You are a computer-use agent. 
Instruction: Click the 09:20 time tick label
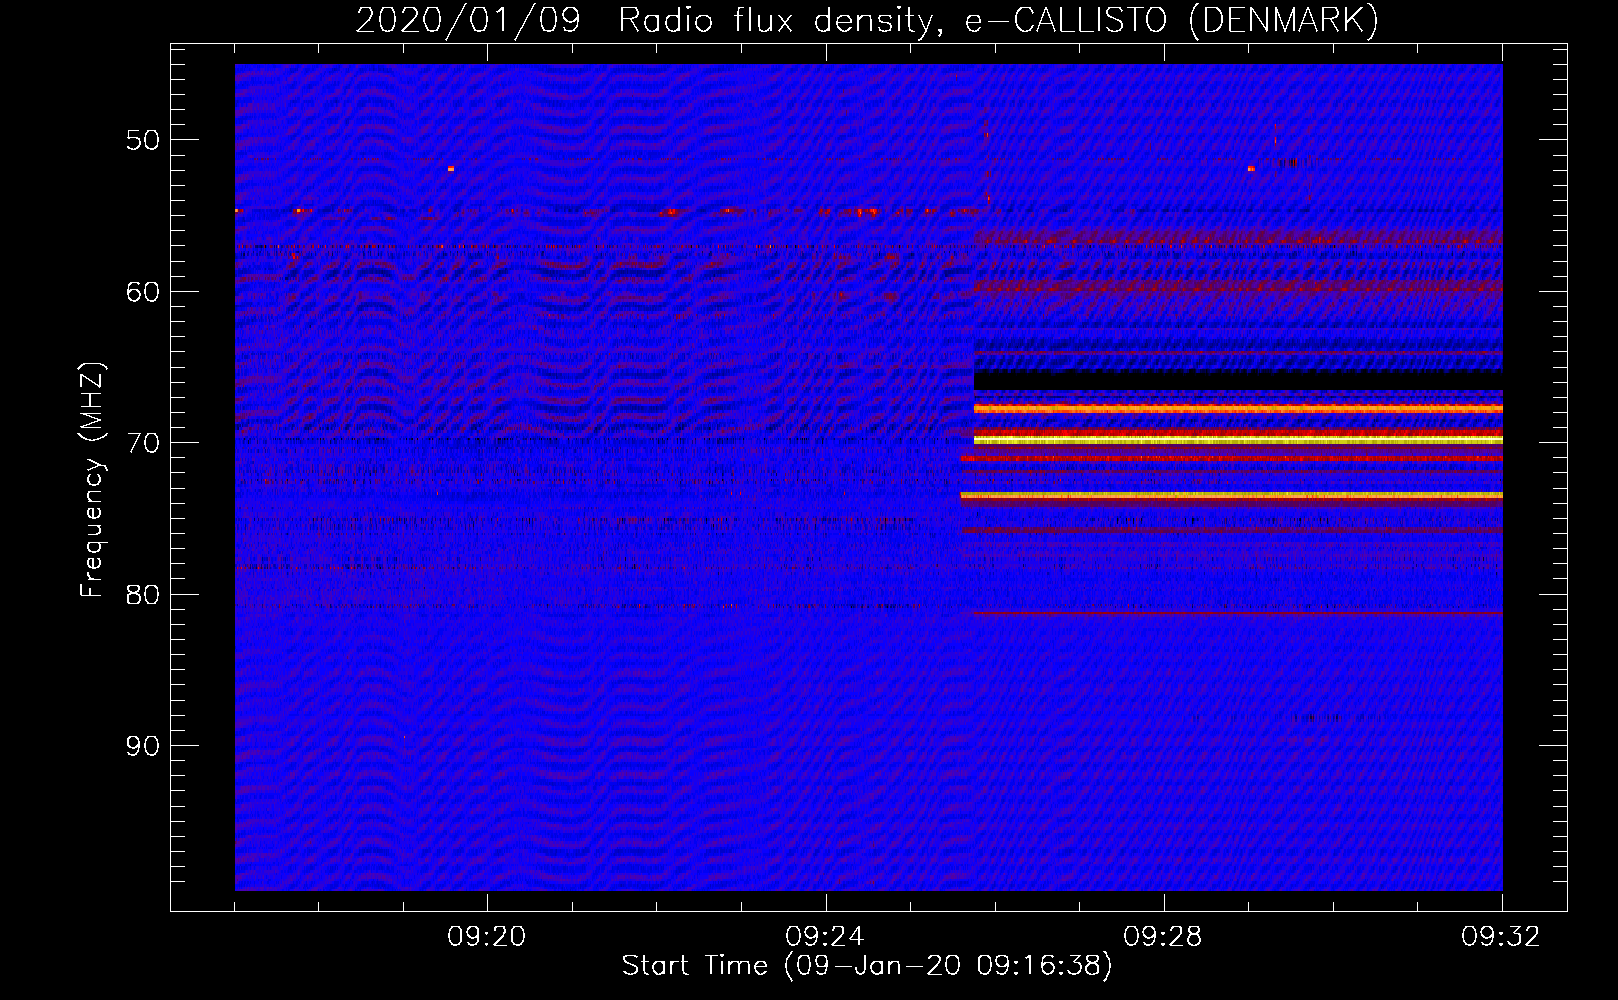click(487, 937)
